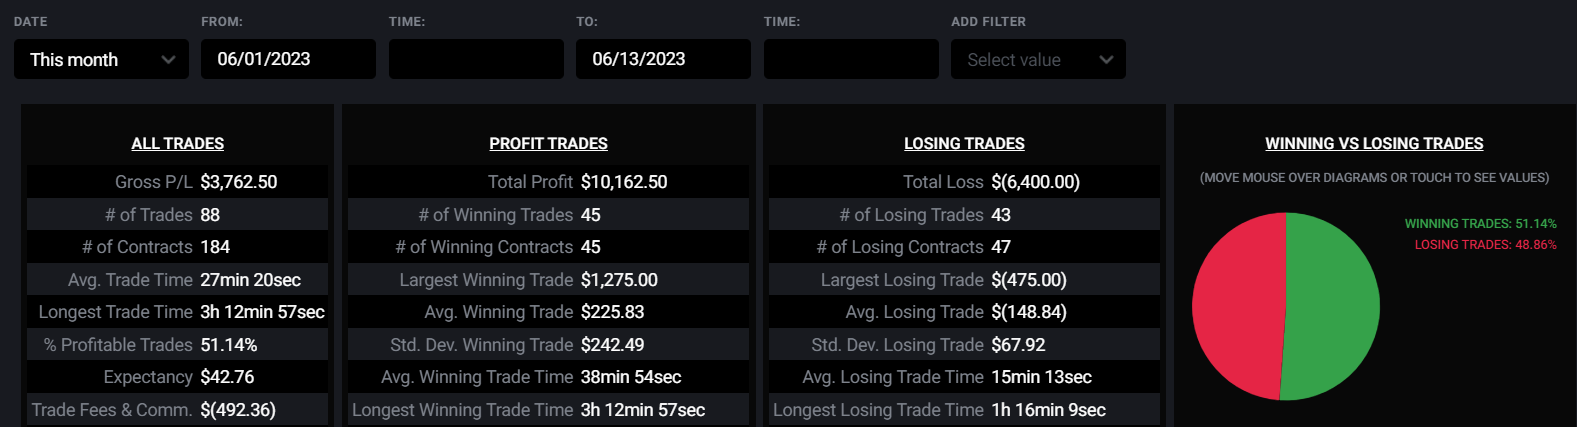Click the empty TIME field after TO date

coord(851,59)
